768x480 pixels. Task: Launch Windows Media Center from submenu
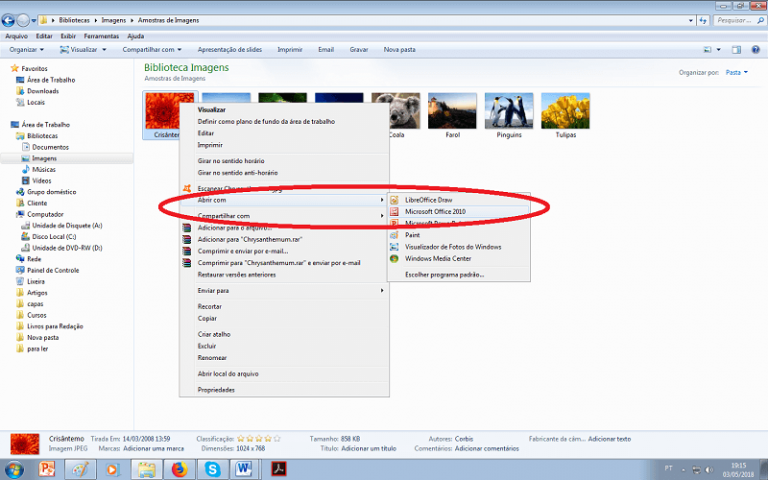(438, 258)
